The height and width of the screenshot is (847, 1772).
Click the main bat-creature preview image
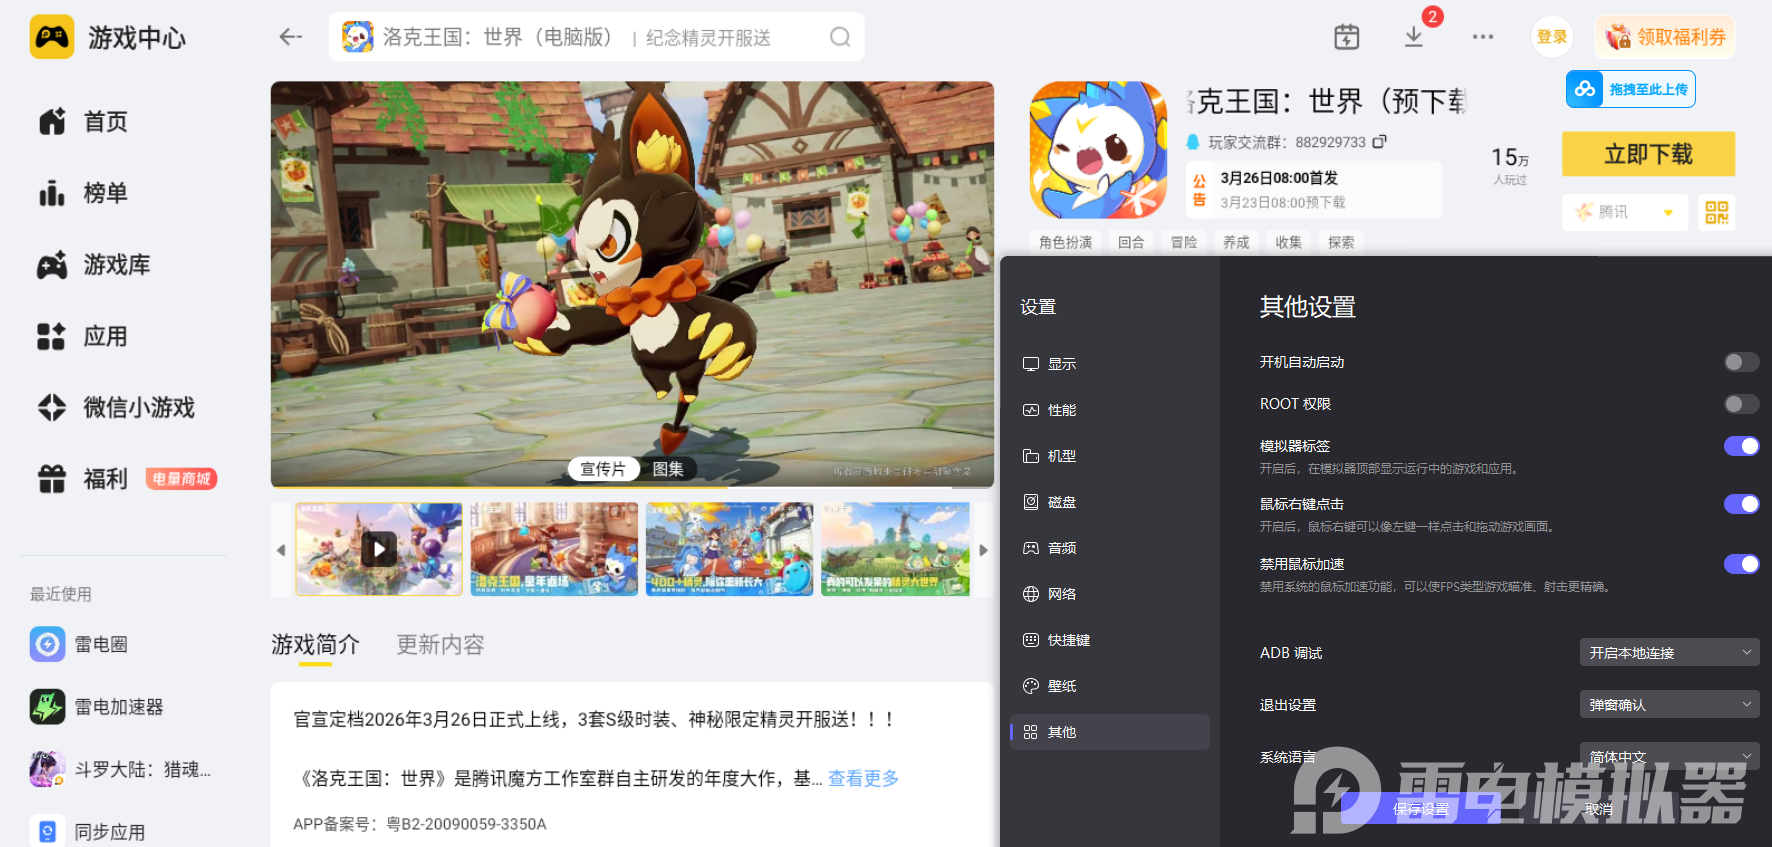coord(632,284)
